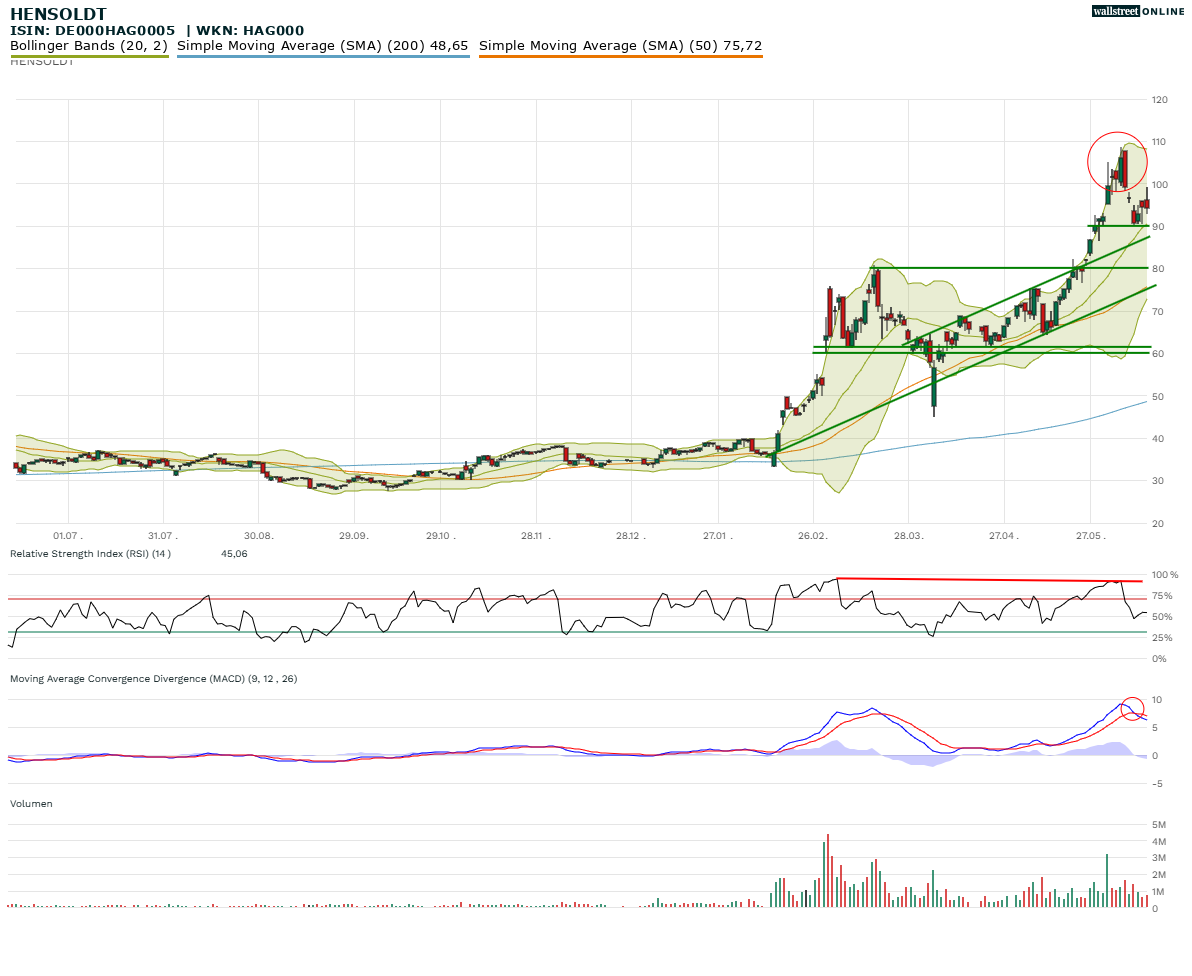The image size is (1192, 976).
Task: Click the 75% RSI axis label
Action: [x=1163, y=596]
